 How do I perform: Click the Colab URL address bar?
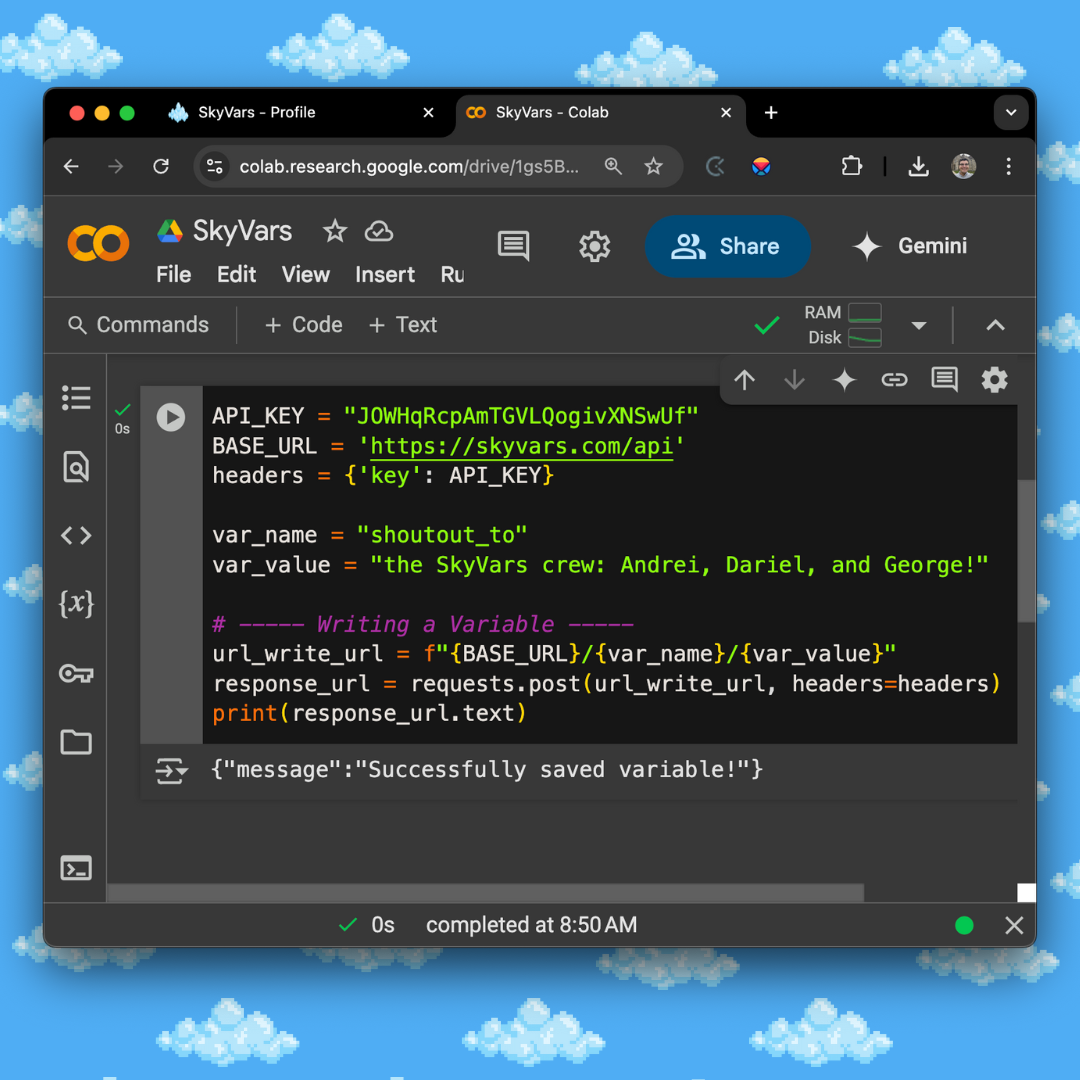[x=408, y=166]
